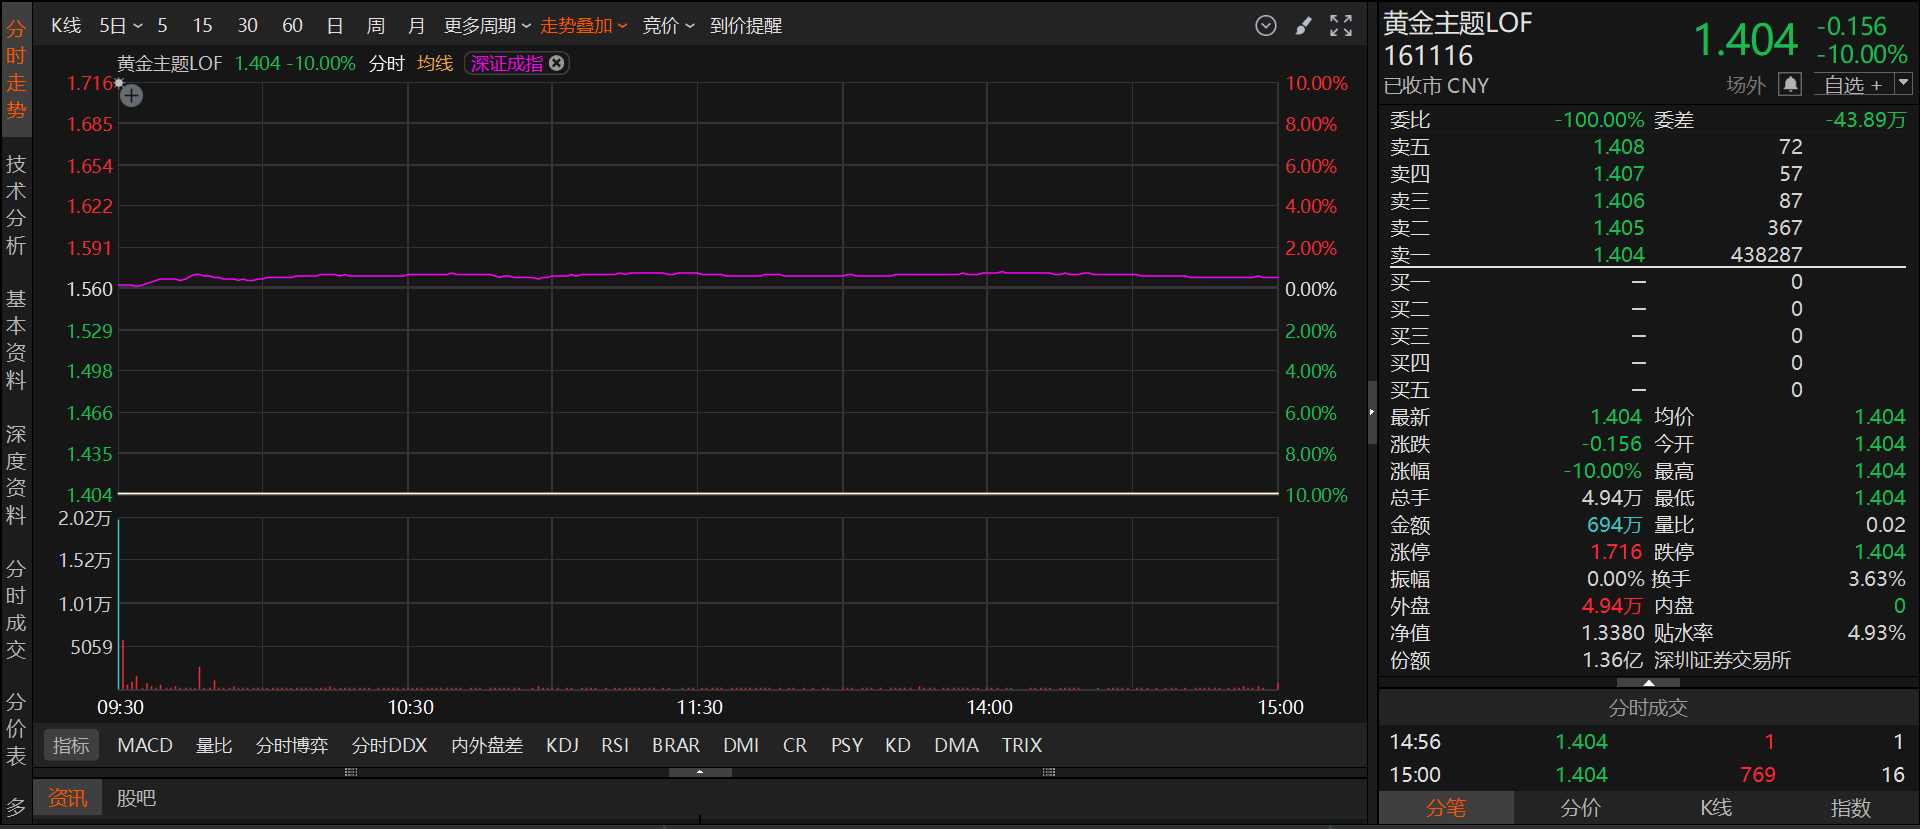Screen dimensions: 1920x829
Task: Click the circled down-arrow icon above chart
Action: click(1266, 26)
